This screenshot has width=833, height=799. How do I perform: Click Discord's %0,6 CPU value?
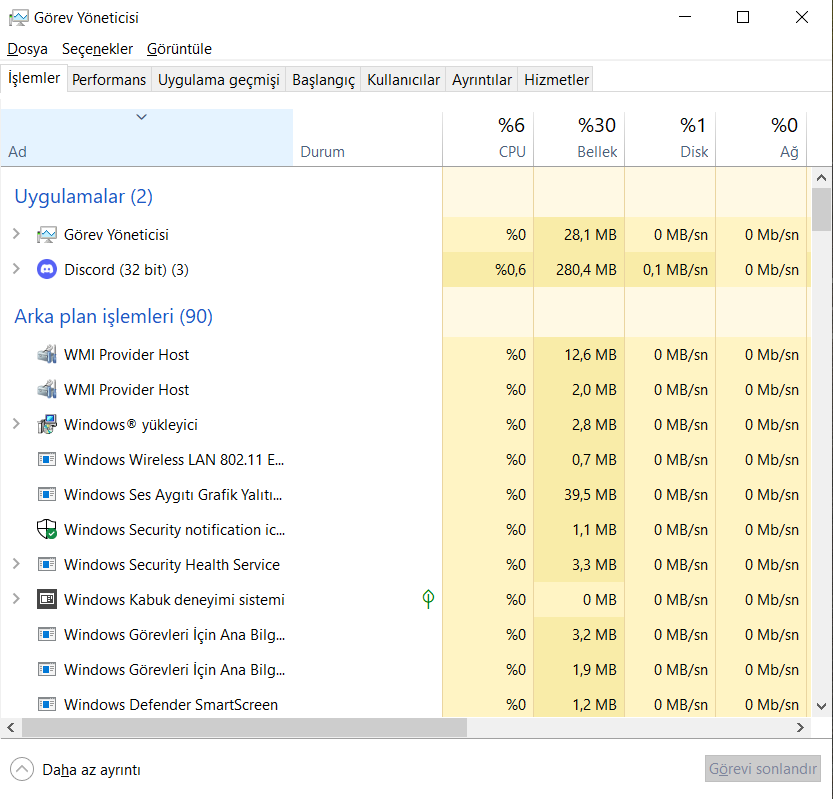coord(510,270)
